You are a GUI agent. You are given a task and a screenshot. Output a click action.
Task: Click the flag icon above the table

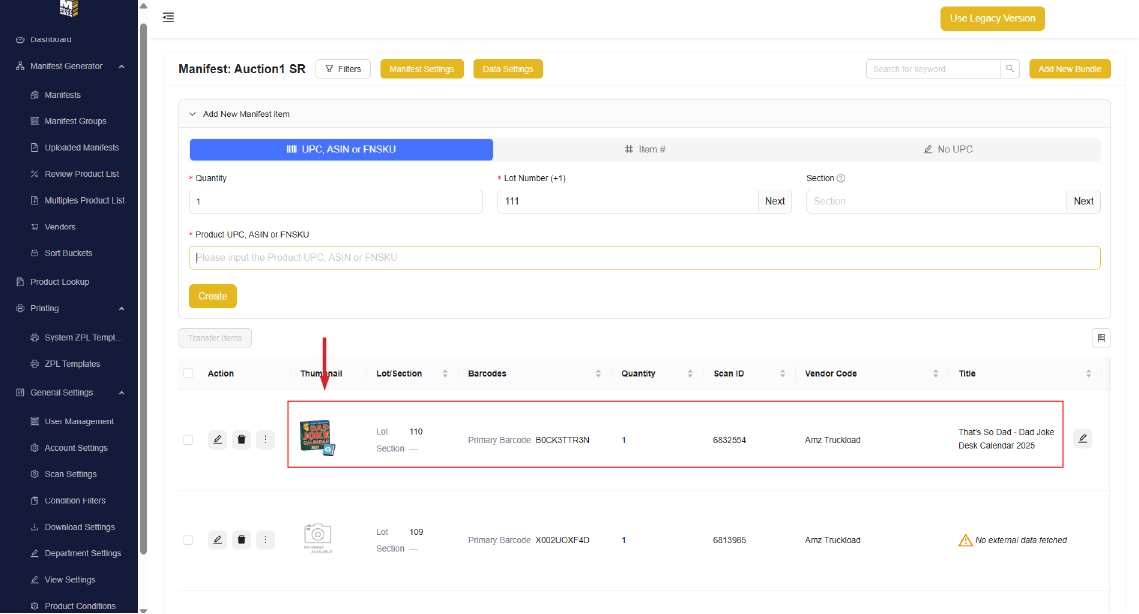tap(1101, 338)
